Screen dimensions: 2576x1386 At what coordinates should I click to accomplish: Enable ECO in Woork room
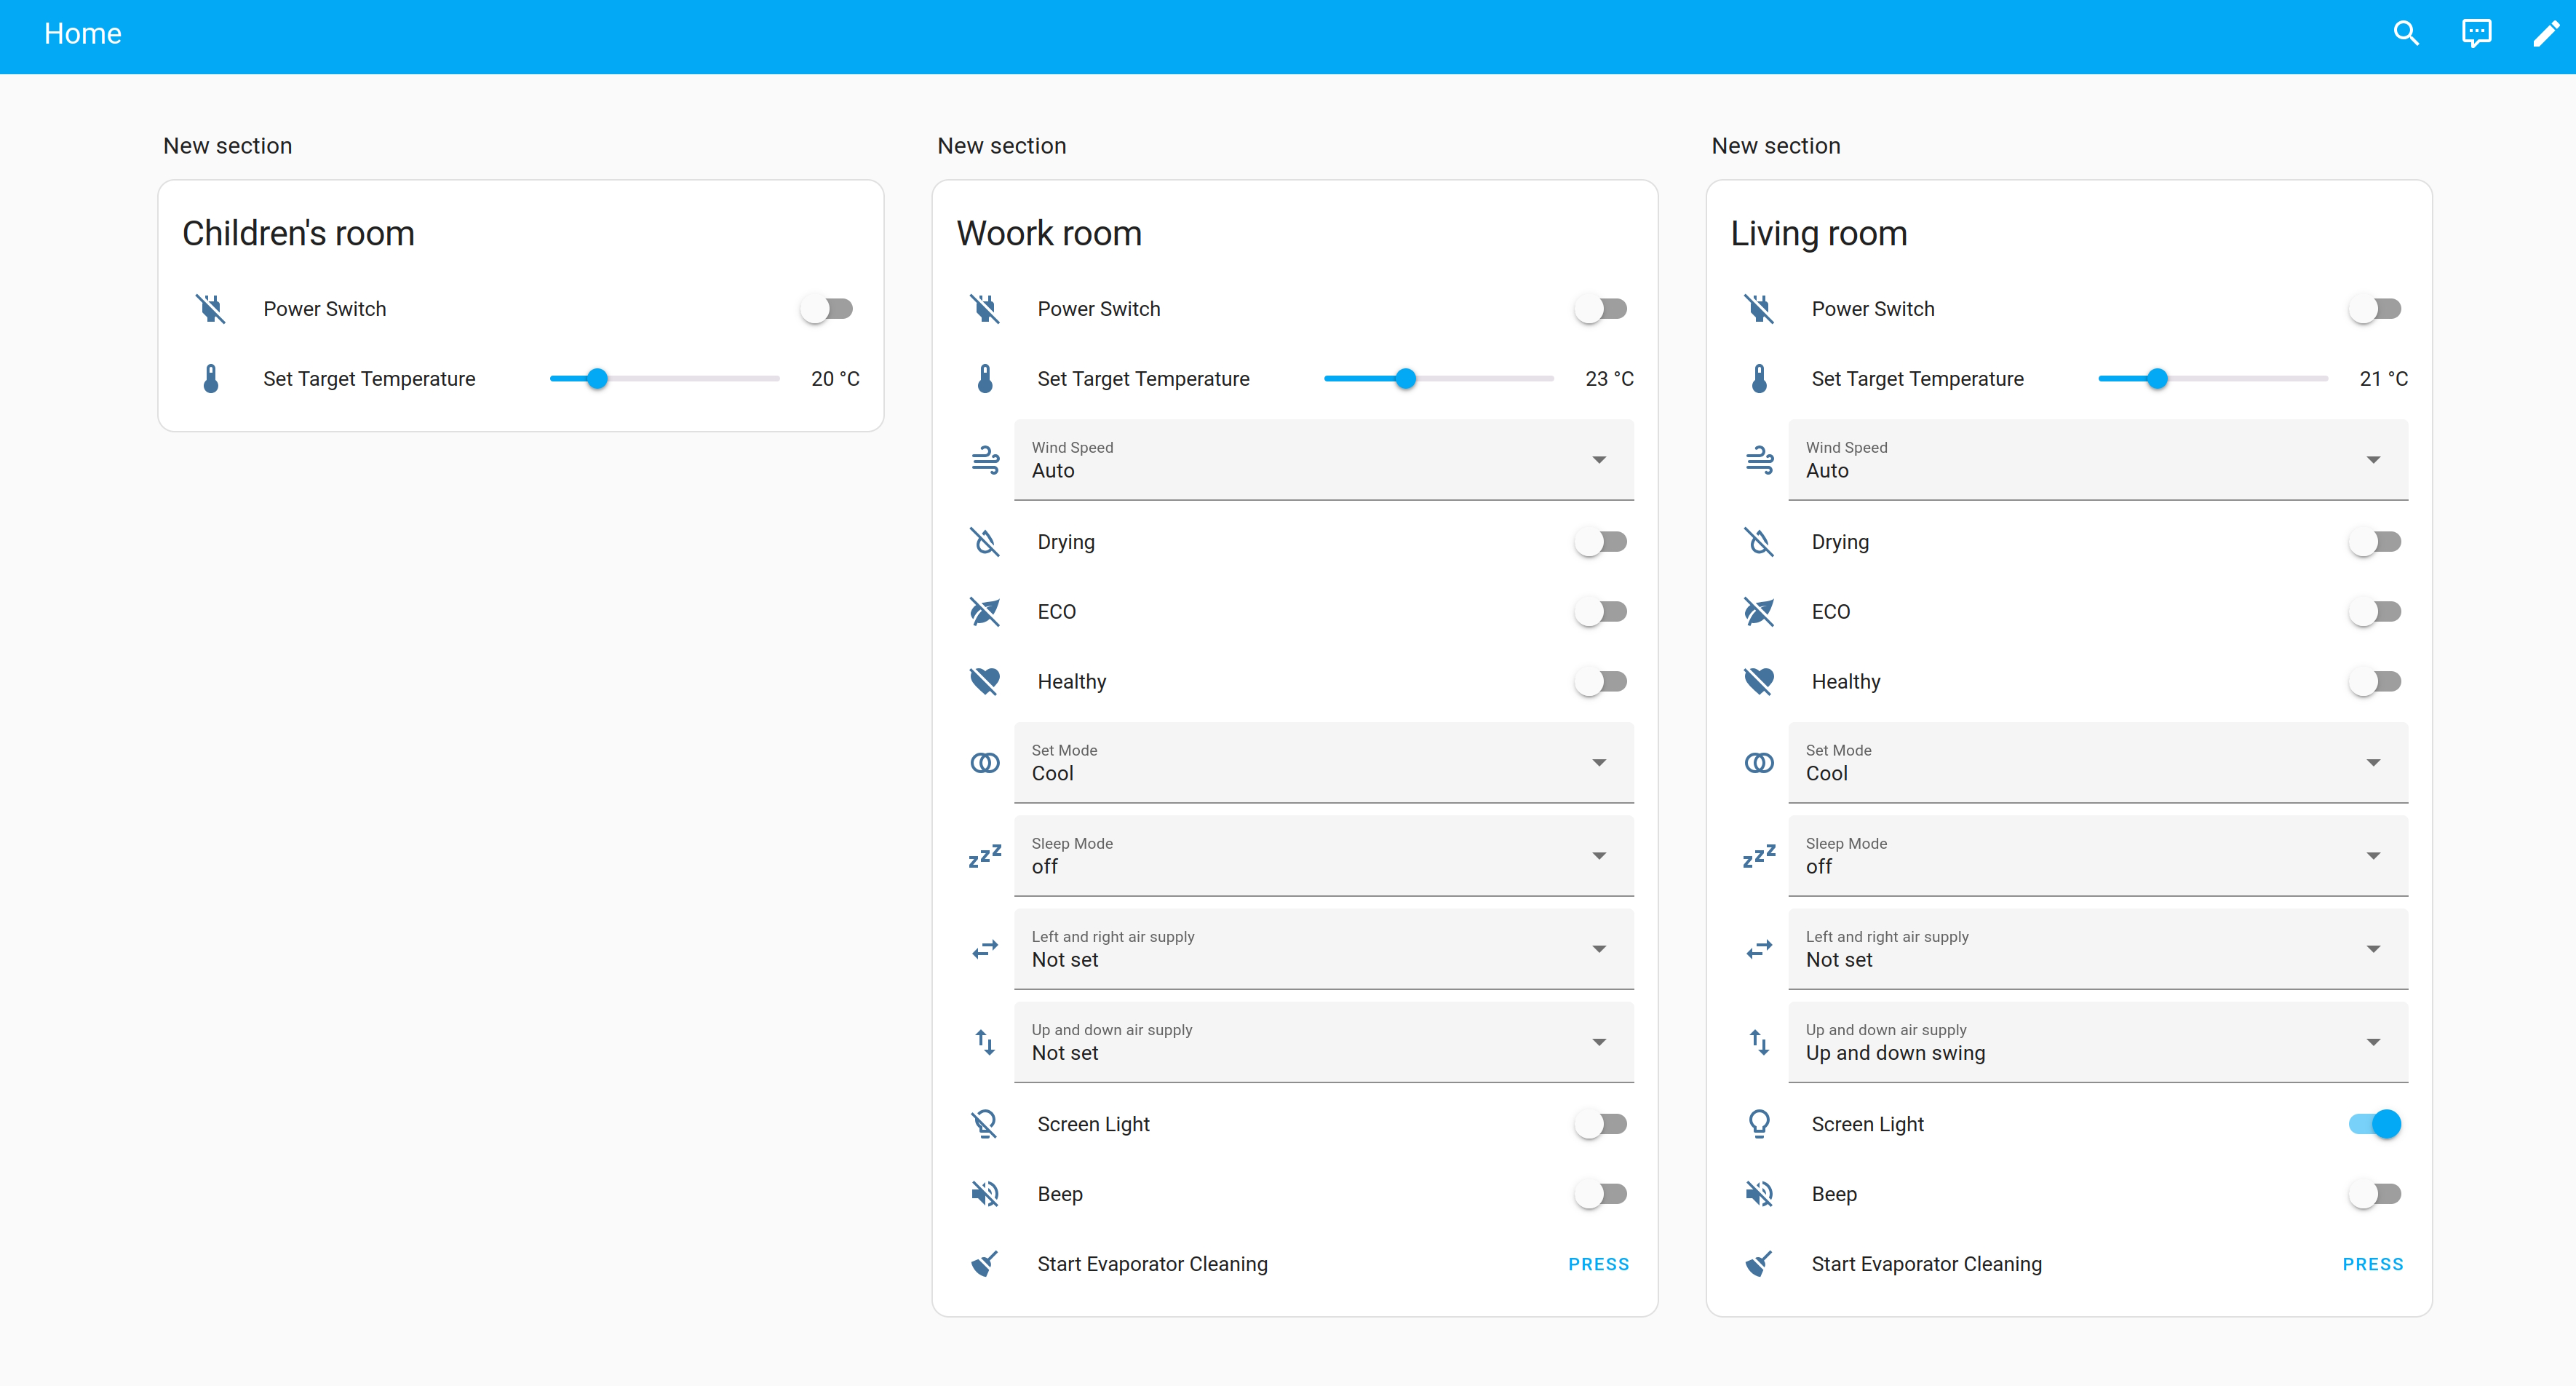[x=1601, y=612]
